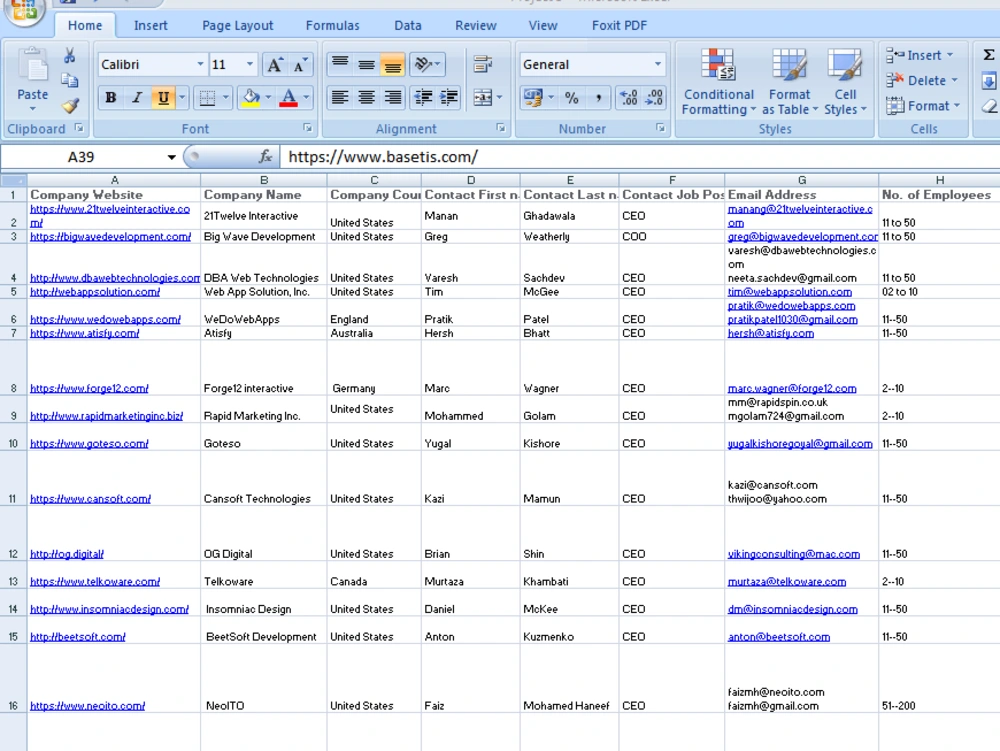This screenshot has width=1000, height=751.
Task: Toggle Italic formatting
Action: tap(136, 98)
